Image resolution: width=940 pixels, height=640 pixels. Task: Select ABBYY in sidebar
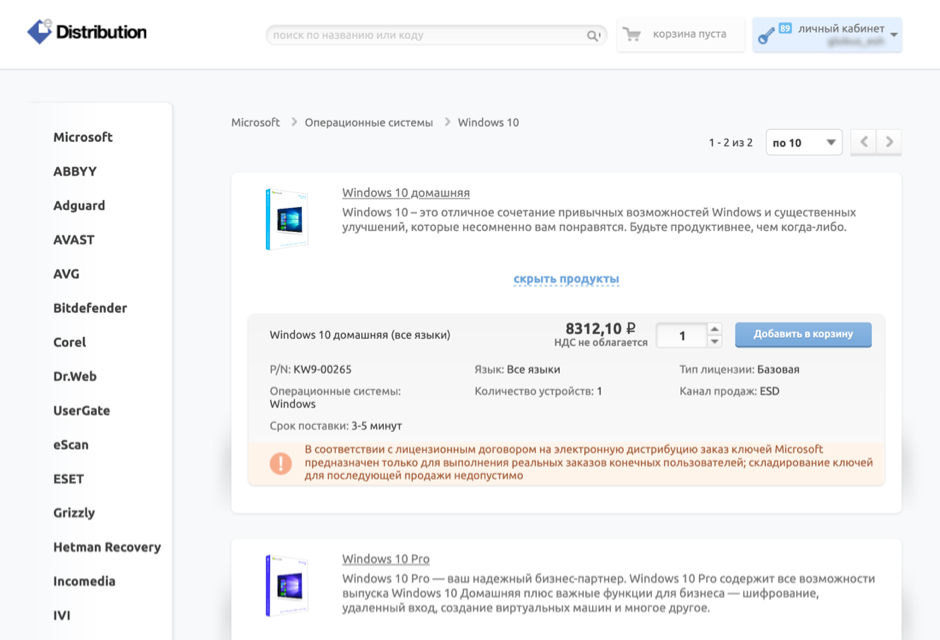tap(75, 171)
